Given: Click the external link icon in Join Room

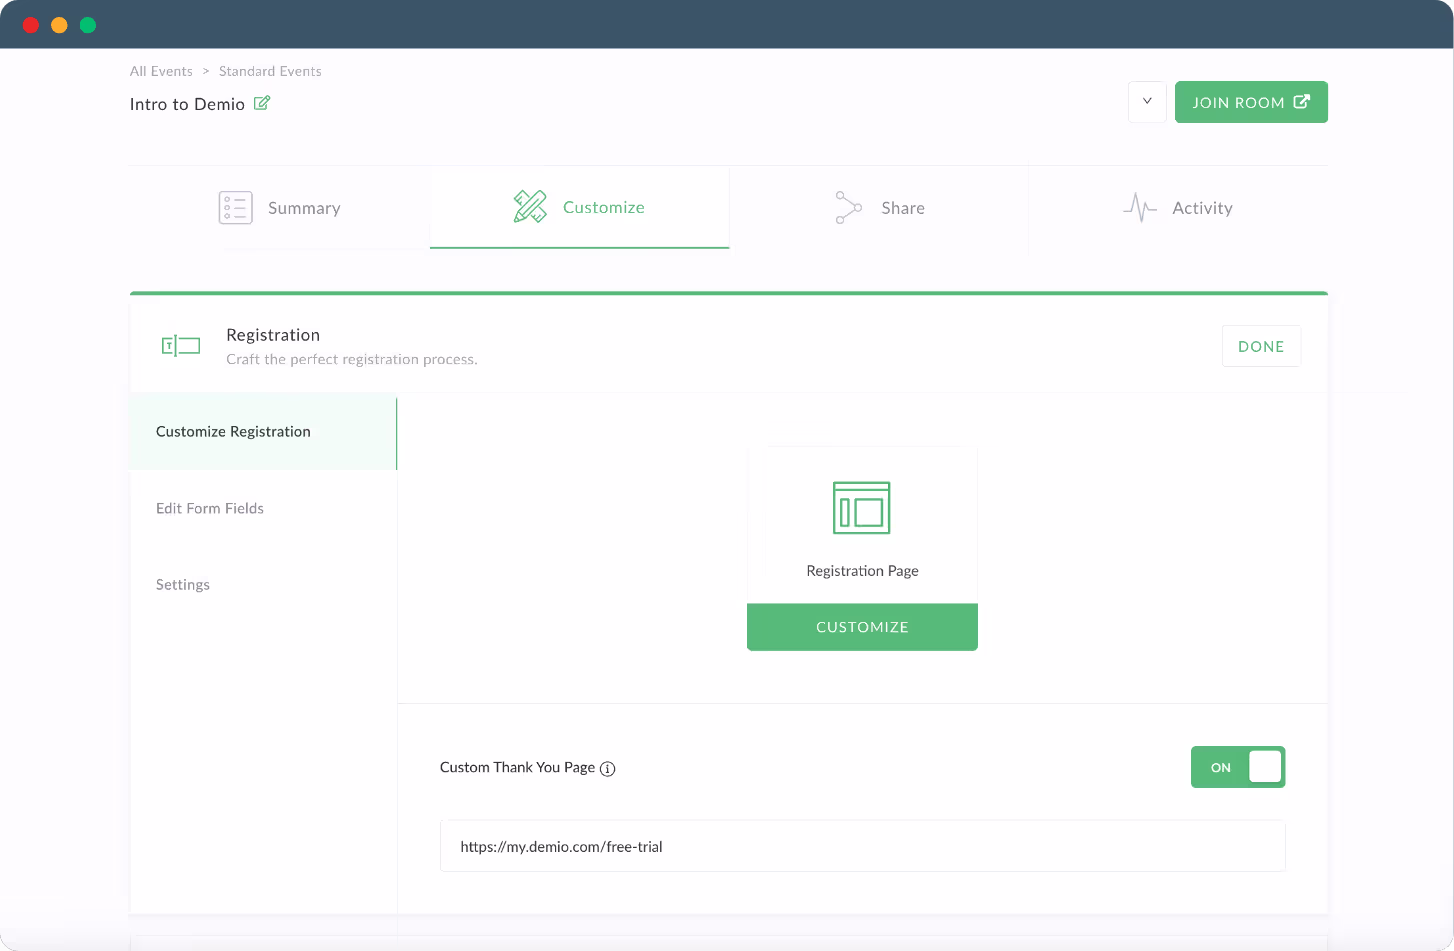Looking at the screenshot, I should click(x=1302, y=102).
